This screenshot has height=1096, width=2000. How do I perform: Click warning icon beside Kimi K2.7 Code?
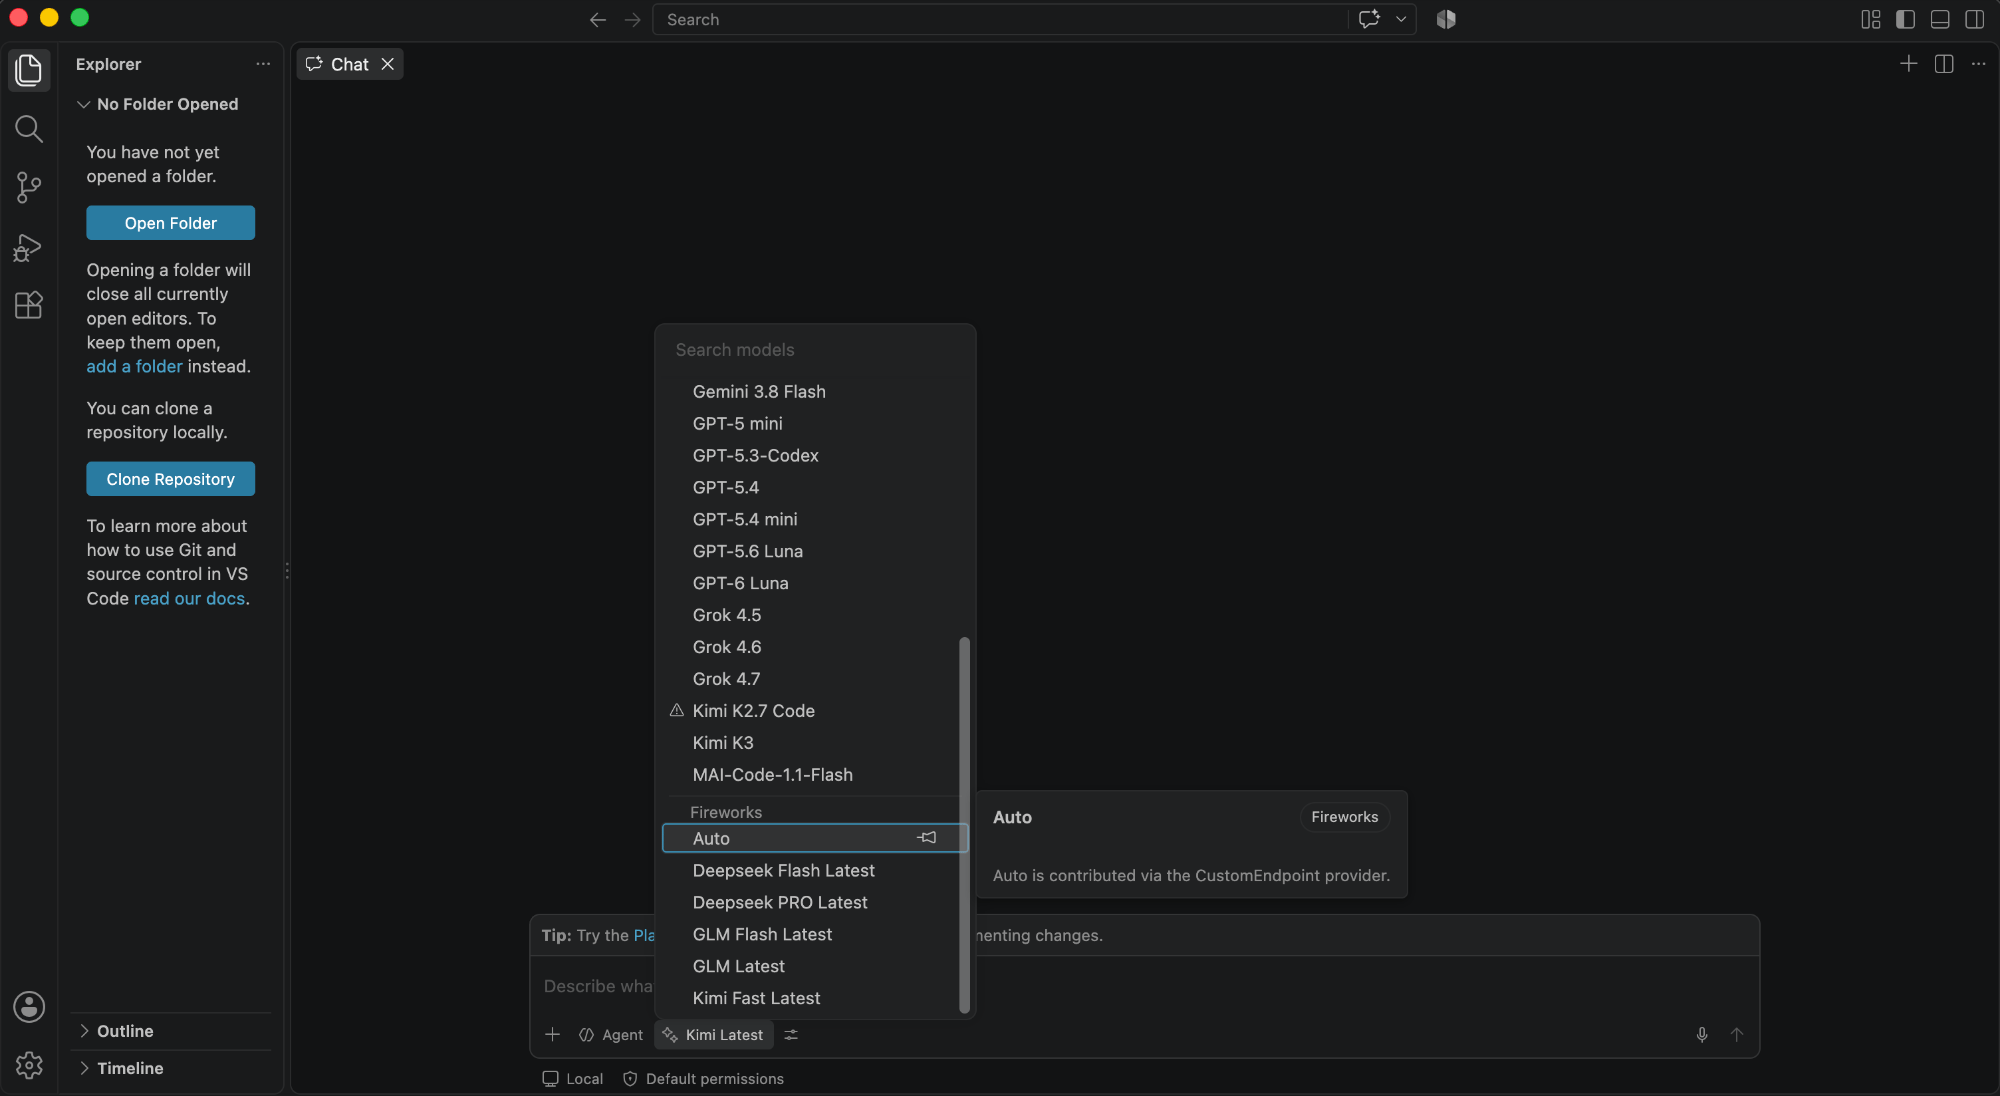pyautogui.click(x=677, y=711)
